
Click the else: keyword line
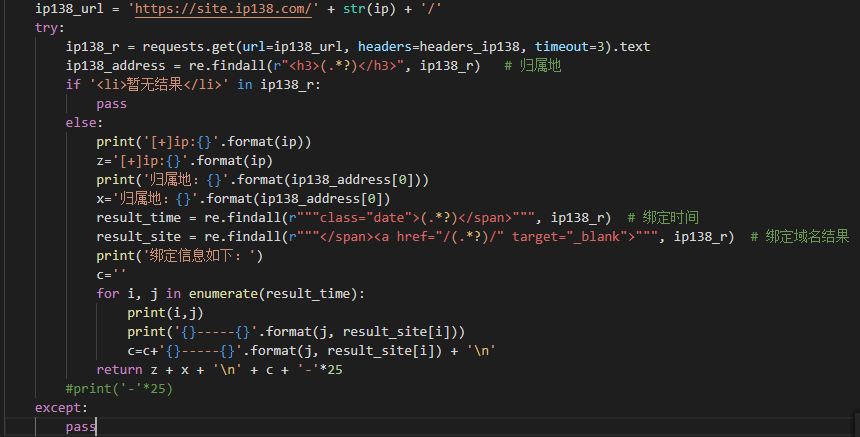coord(84,123)
